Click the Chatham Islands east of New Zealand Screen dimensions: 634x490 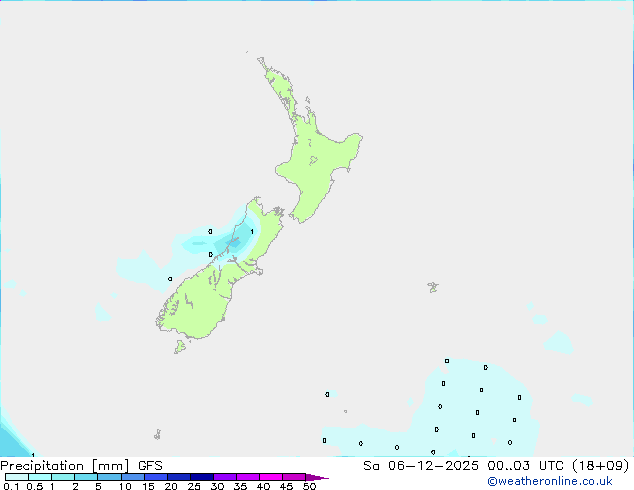pyautogui.click(x=433, y=287)
